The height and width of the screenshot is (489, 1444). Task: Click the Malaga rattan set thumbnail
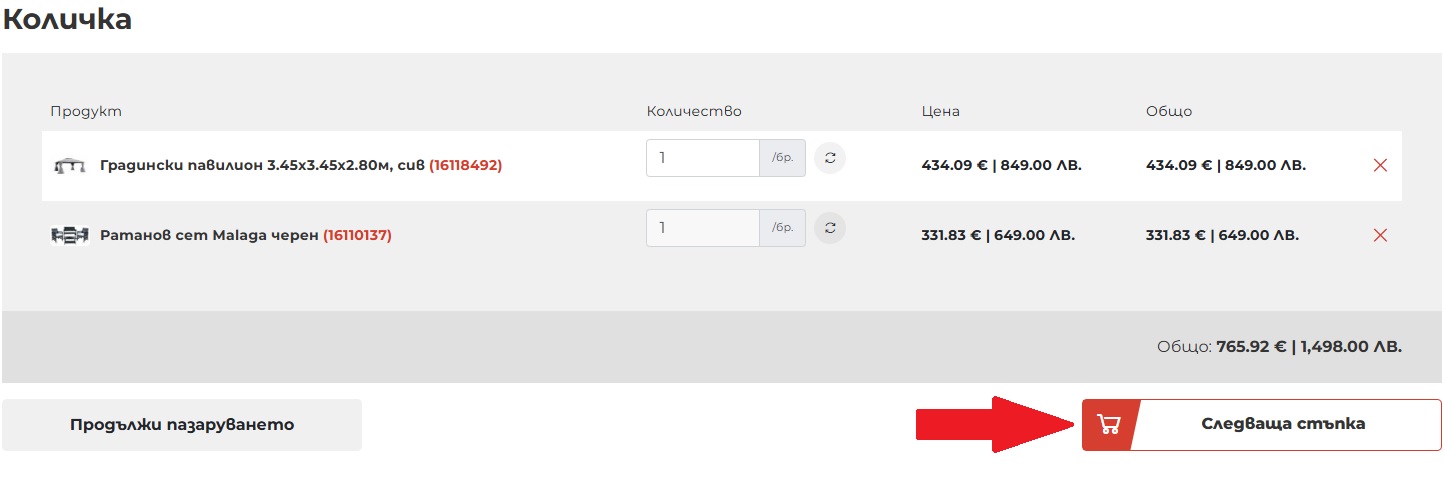click(x=69, y=235)
